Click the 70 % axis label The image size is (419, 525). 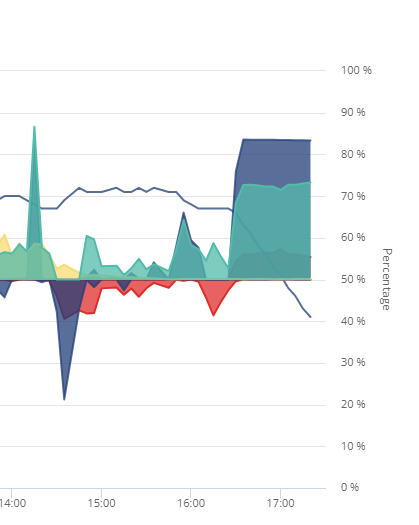click(353, 196)
